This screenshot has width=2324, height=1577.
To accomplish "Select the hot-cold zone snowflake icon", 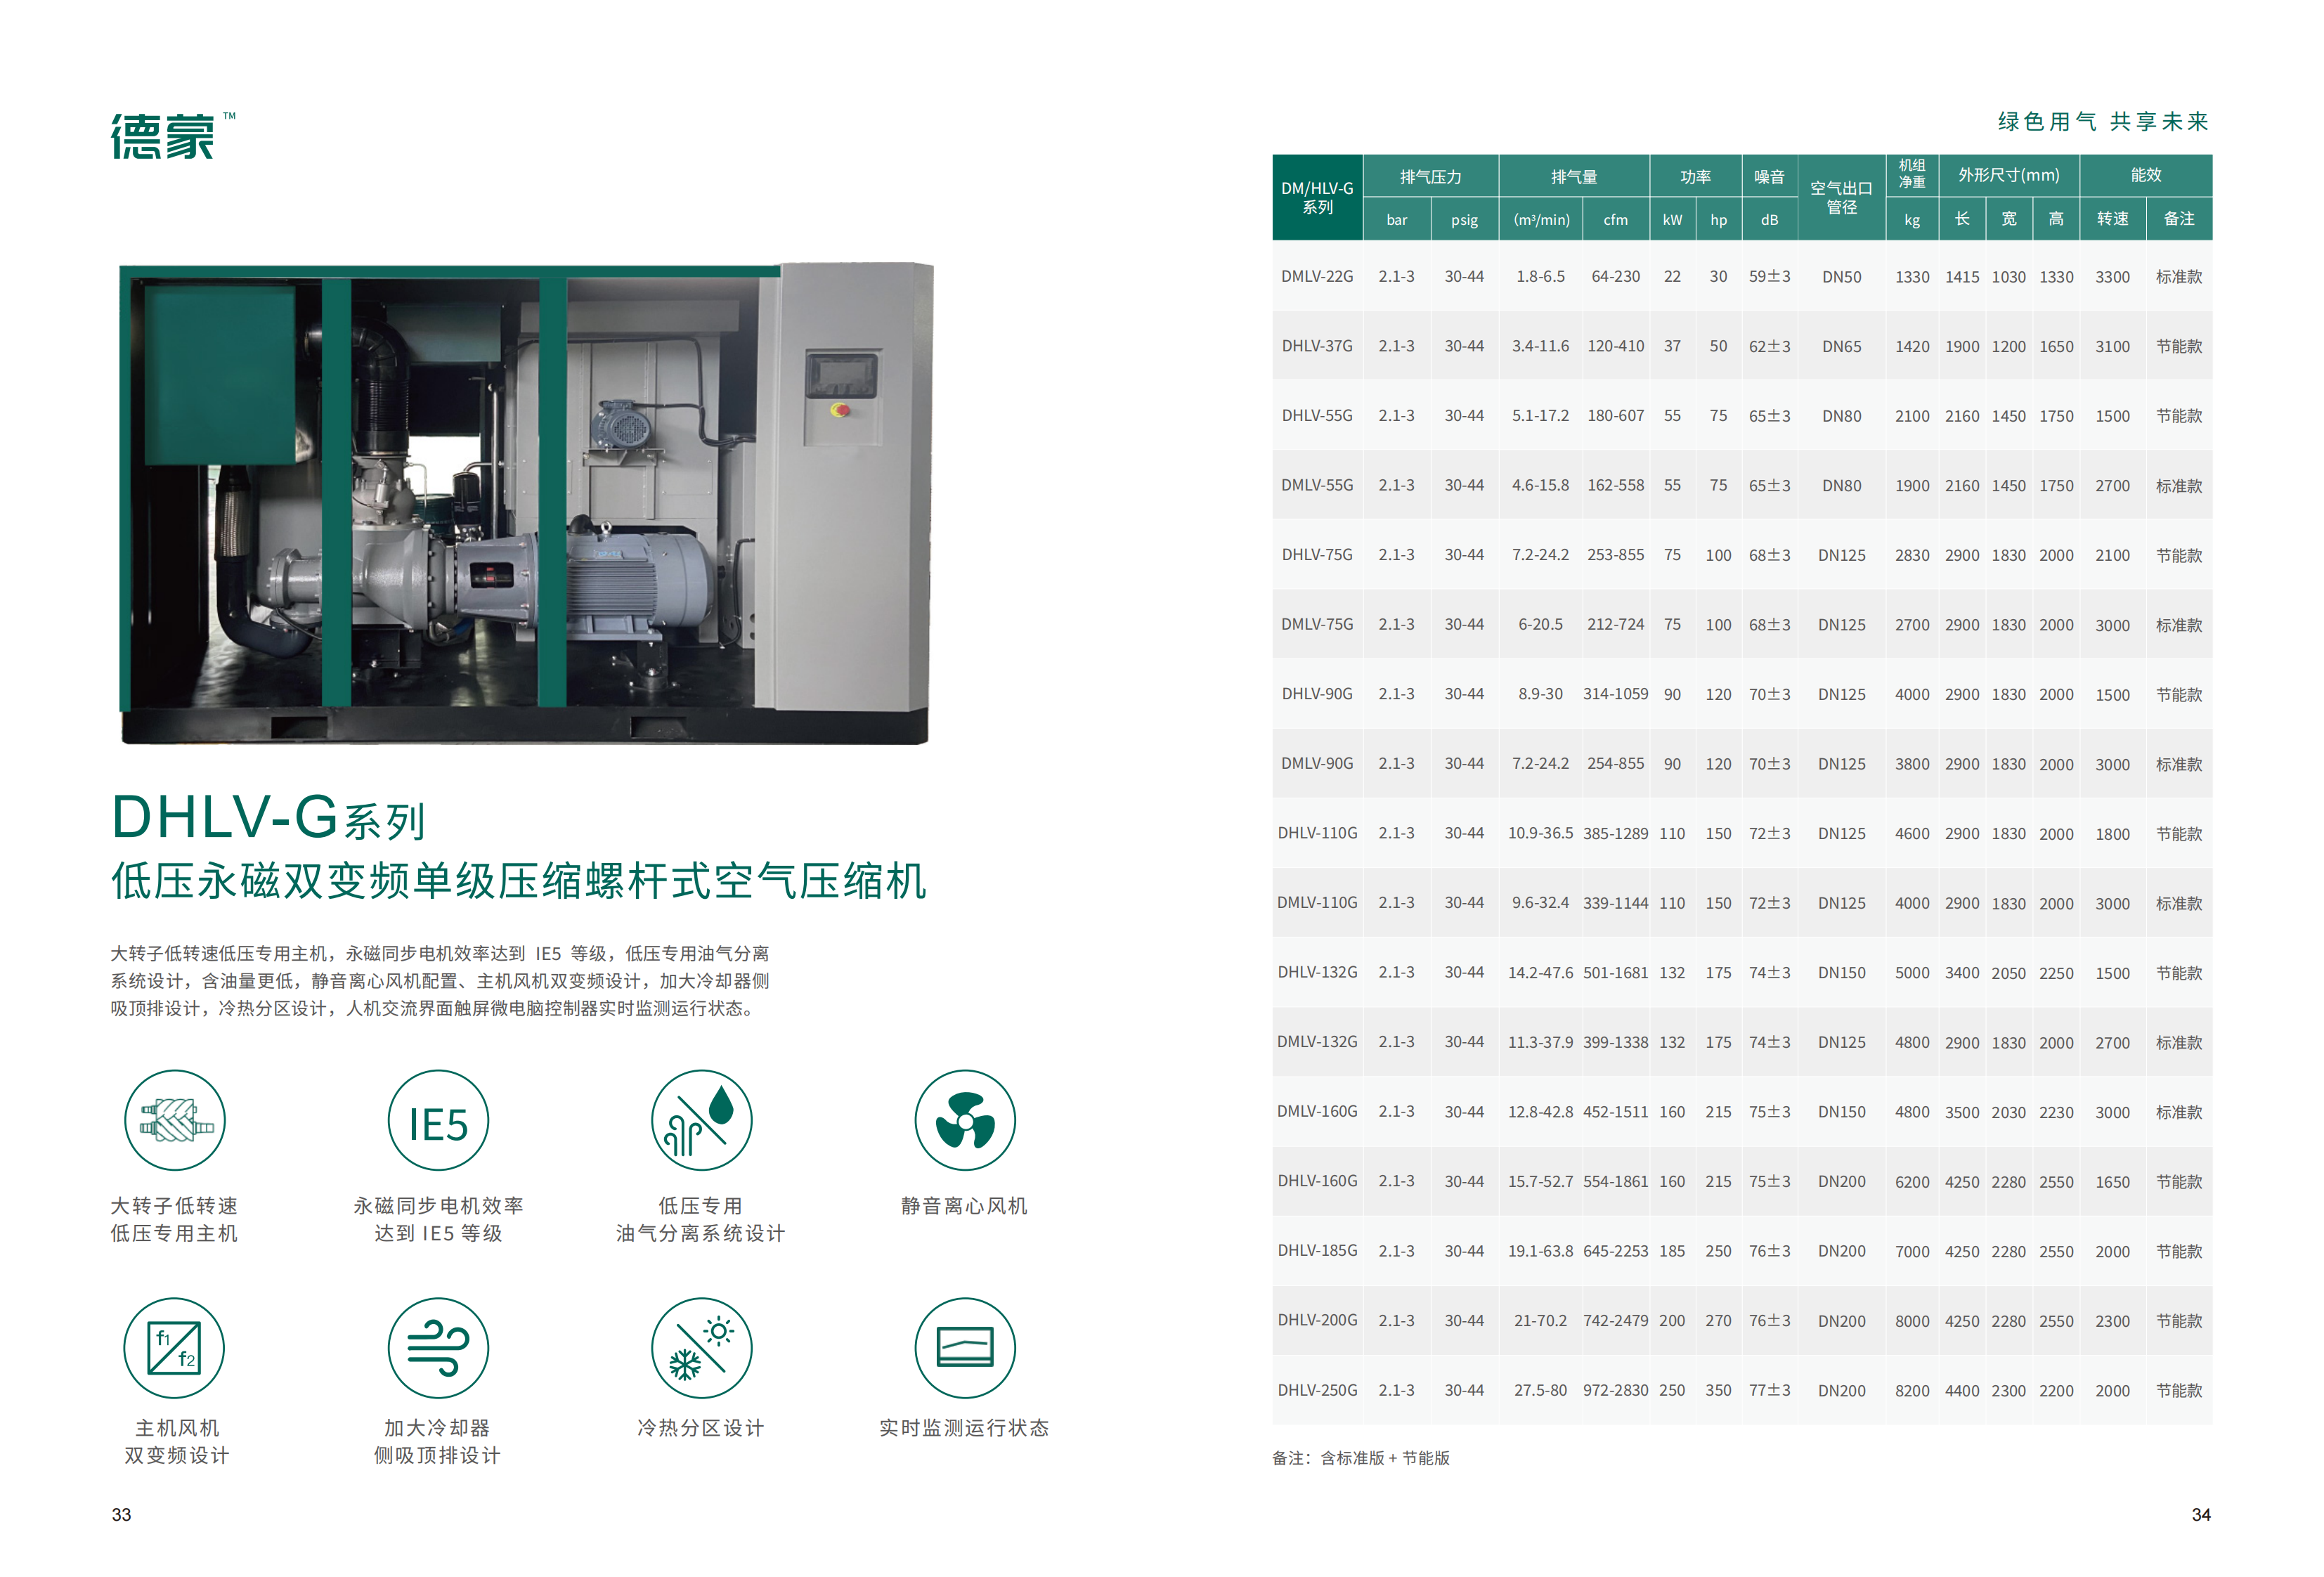I will [701, 1347].
